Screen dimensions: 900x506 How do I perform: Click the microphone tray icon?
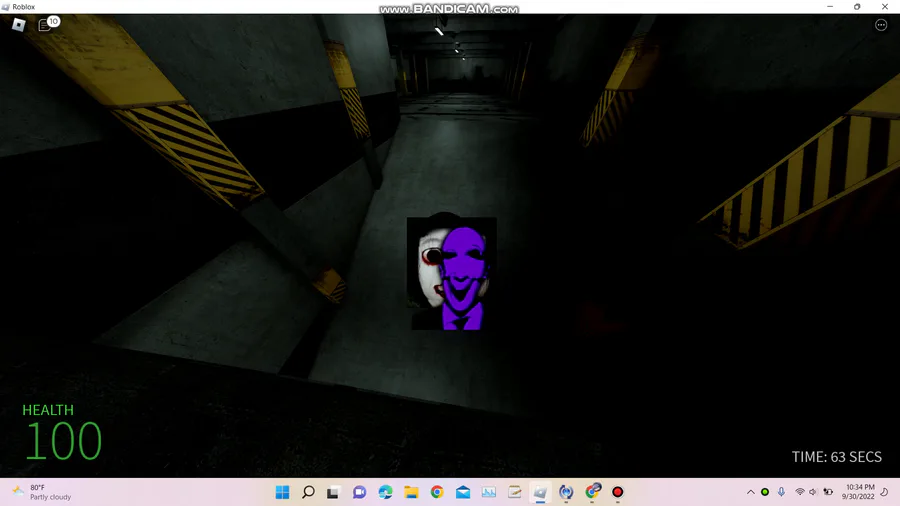(x=781, y=492)
